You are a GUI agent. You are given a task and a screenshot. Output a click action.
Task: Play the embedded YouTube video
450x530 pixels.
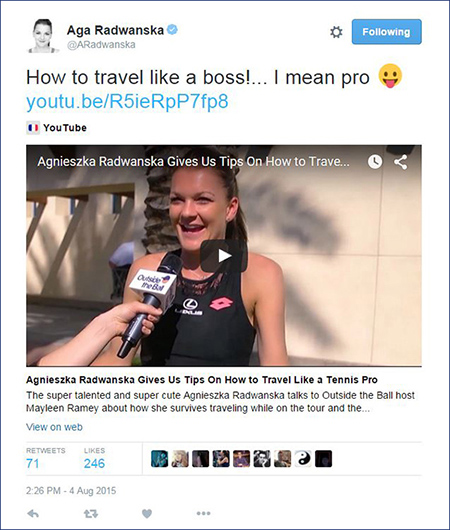[223, 256]
